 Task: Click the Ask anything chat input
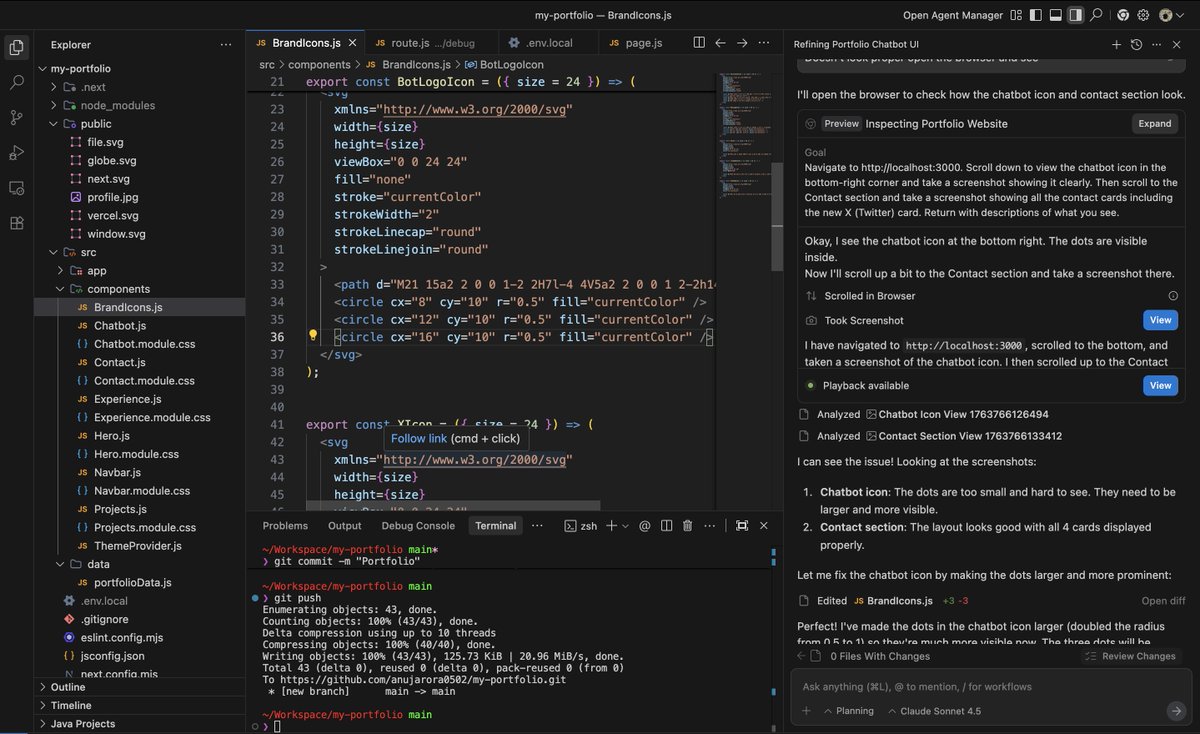990,687
